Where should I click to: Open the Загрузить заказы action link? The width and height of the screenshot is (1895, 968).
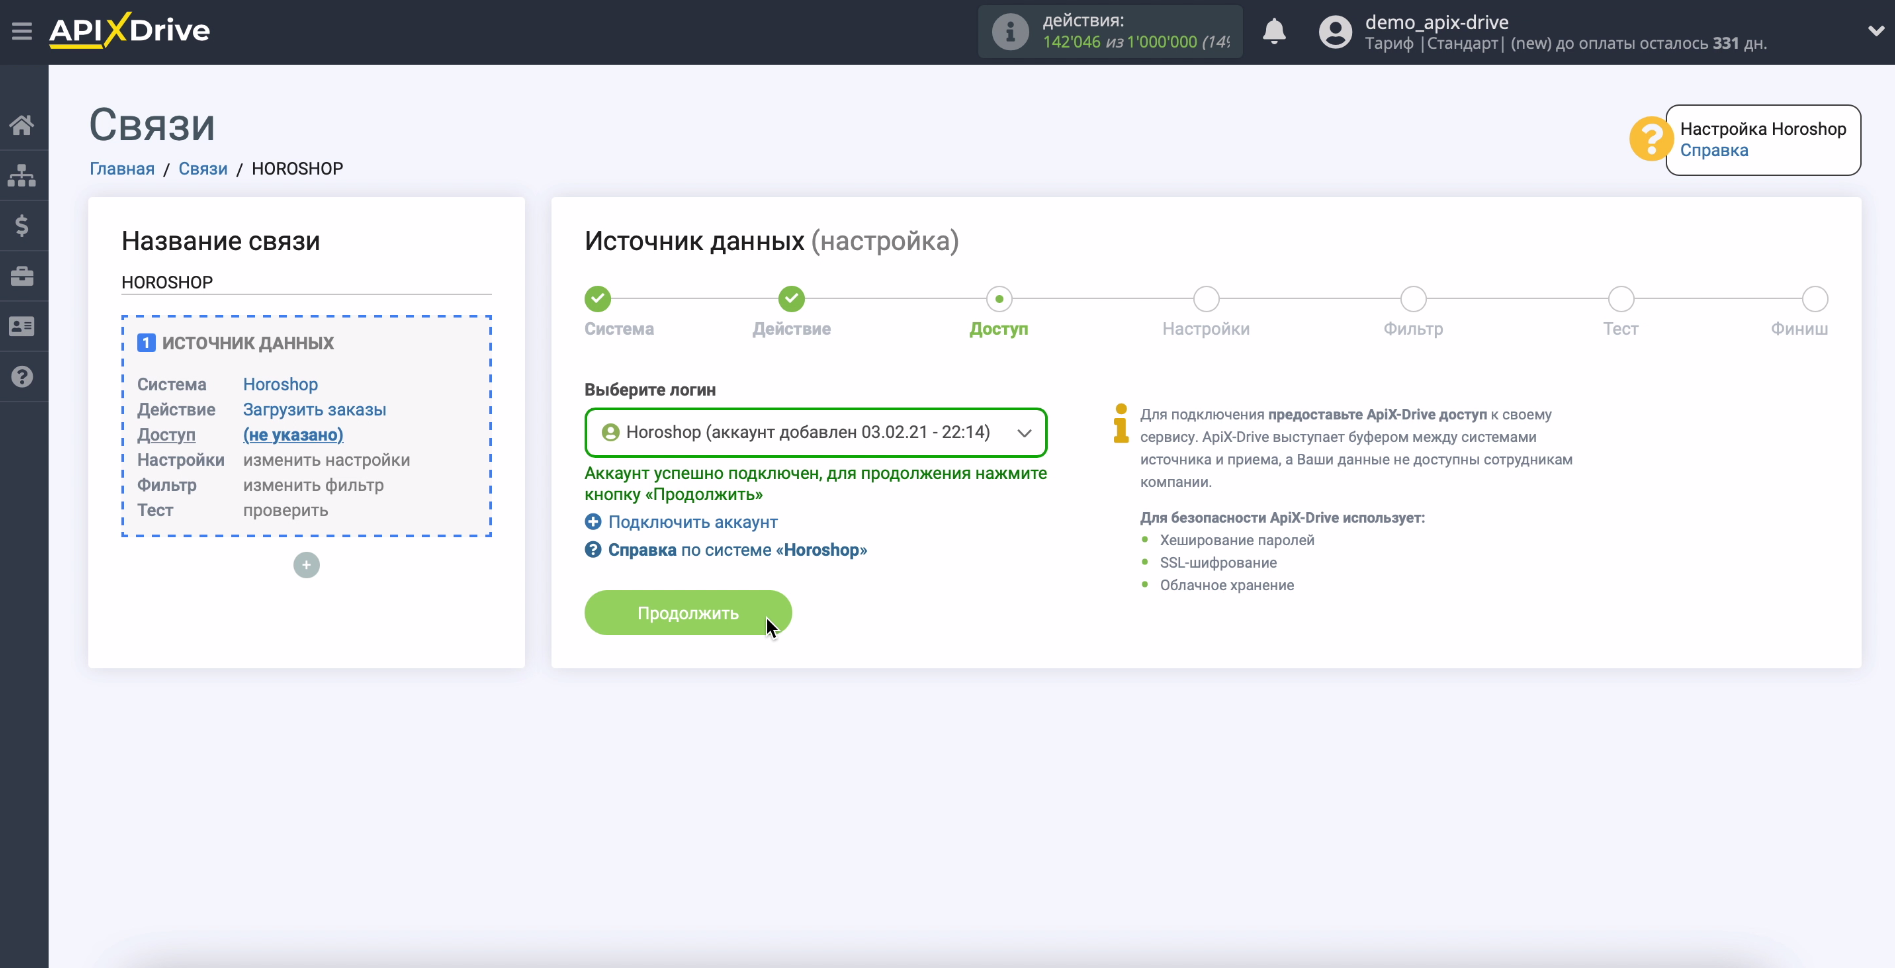pyautogui.click(x=314, y=410)
